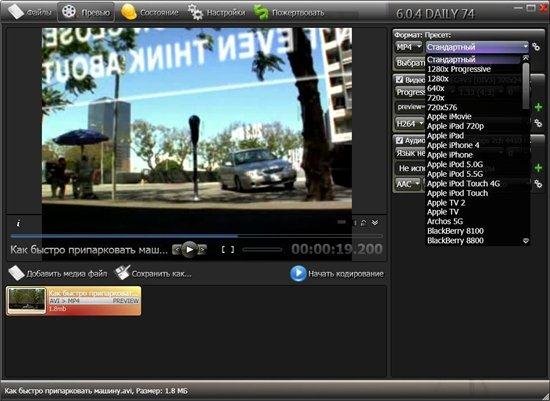The width and height of the screenshot is (550, 401).
Task: Click the 00:00:19.200 timecode
Action: [337, 249]
